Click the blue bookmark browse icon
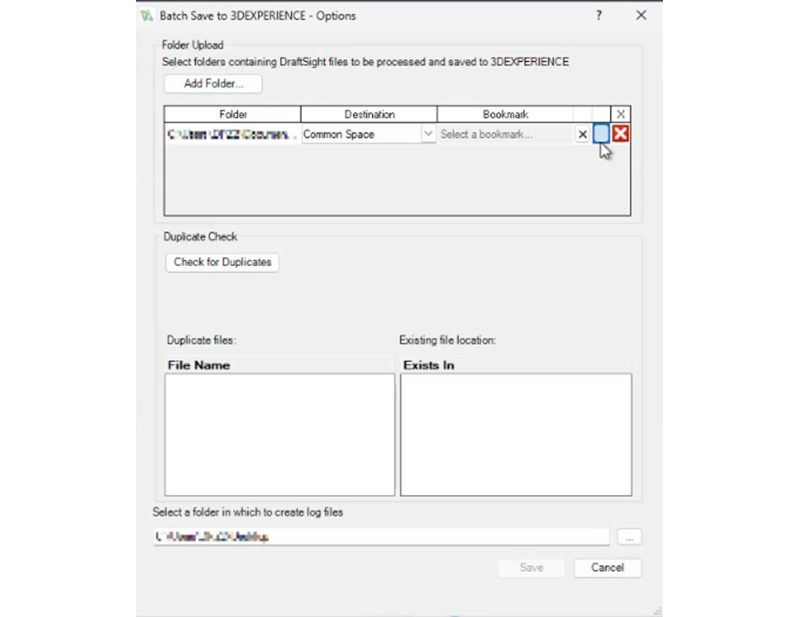Viewport: 800px width, 617px height. 602,134
